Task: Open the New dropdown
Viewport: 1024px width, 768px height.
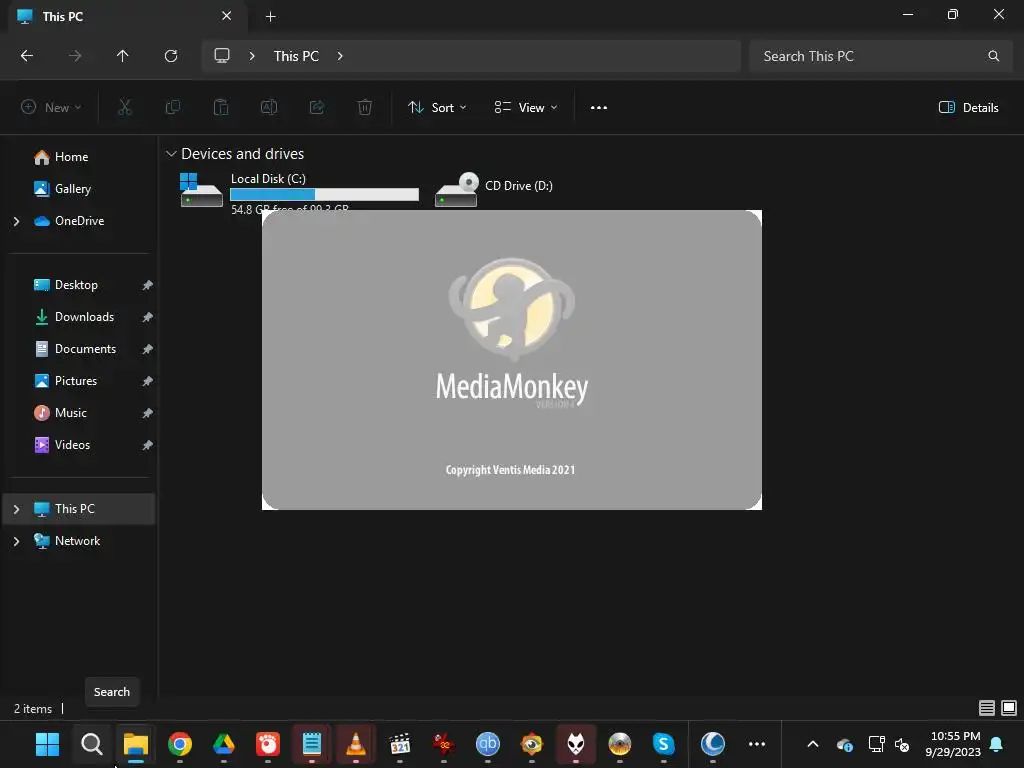Action: [51, 108]
